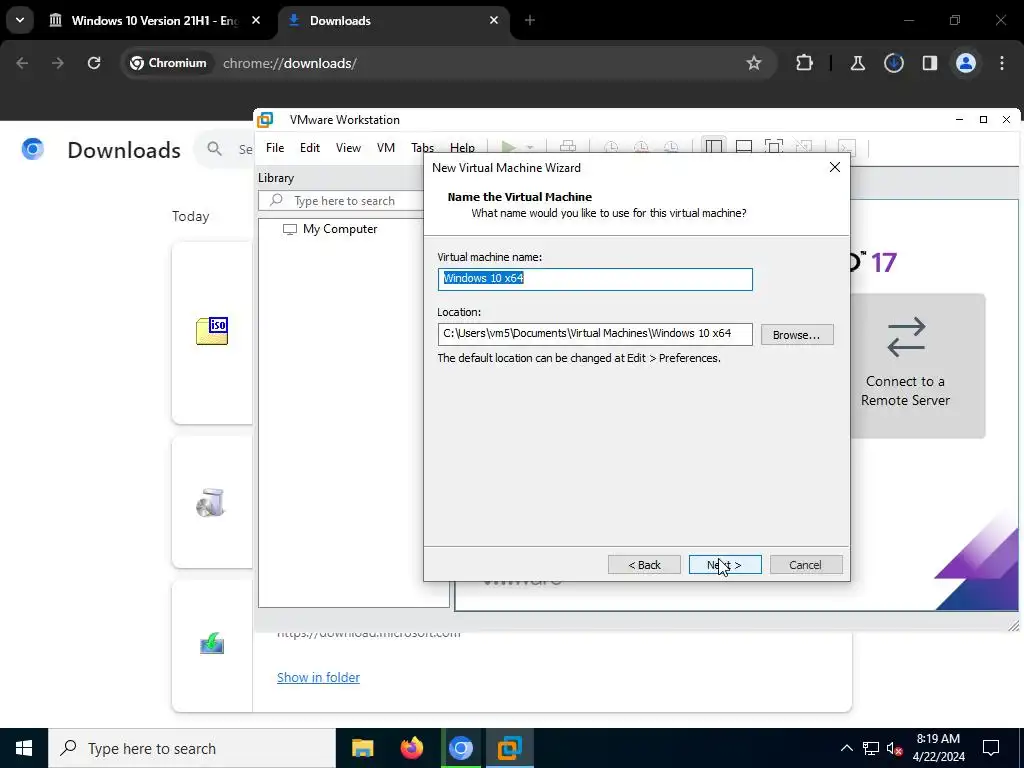Screen dimensions: 1024x768
Task: Open VMware Workstation from the taskbar
Action: [509, 748]
